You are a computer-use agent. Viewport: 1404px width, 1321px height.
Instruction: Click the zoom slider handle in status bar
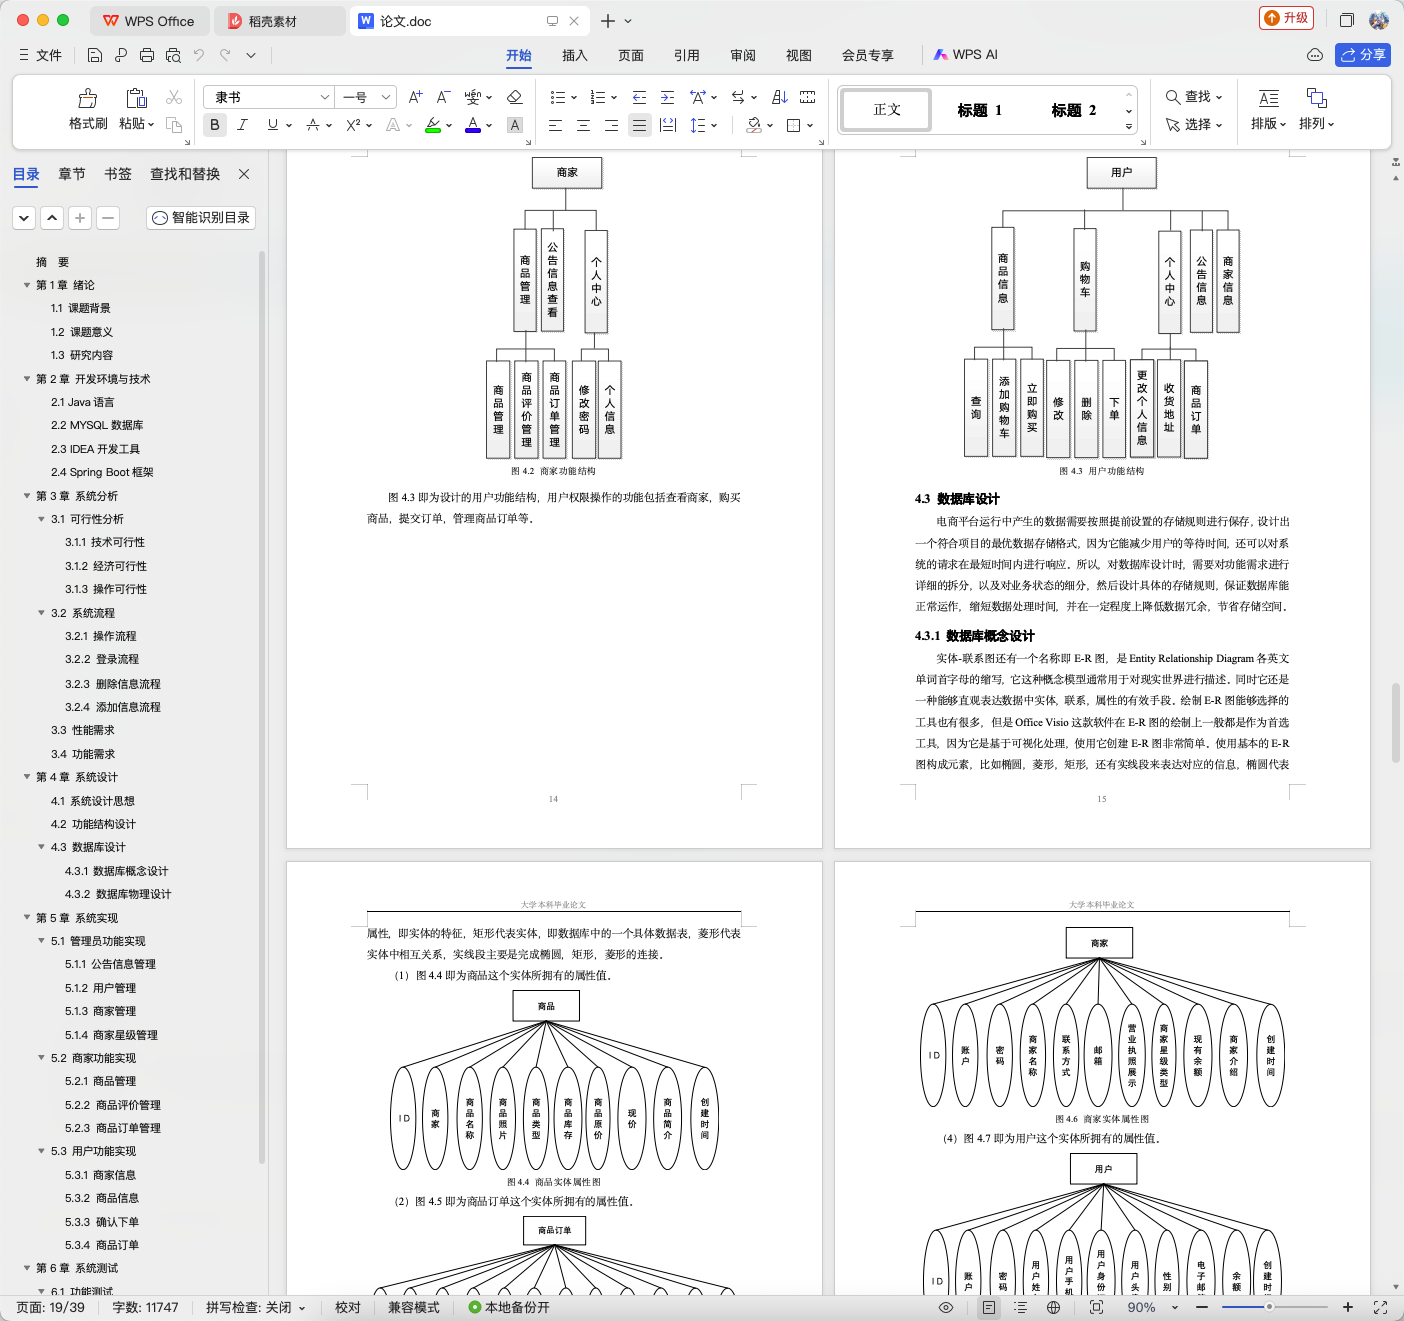[1269, 1307]
